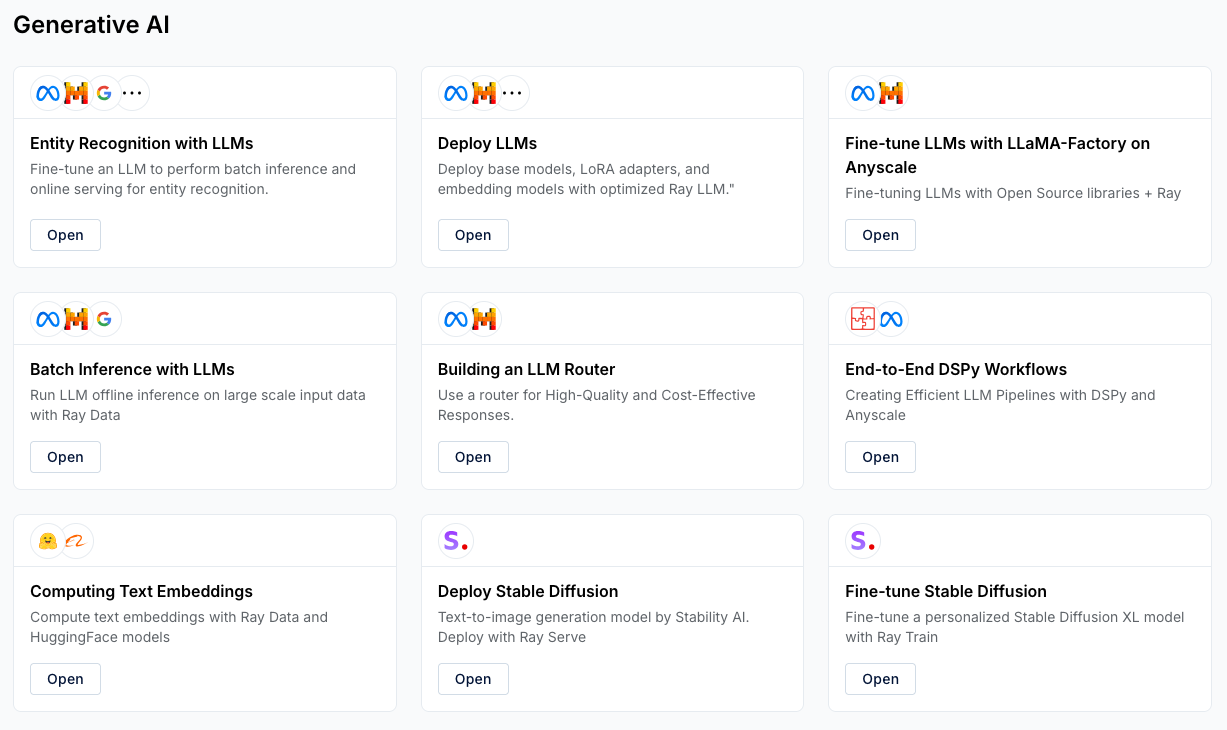
Task: Click the Meta icon on Deploy LLMs card
Action: [456, 93]
